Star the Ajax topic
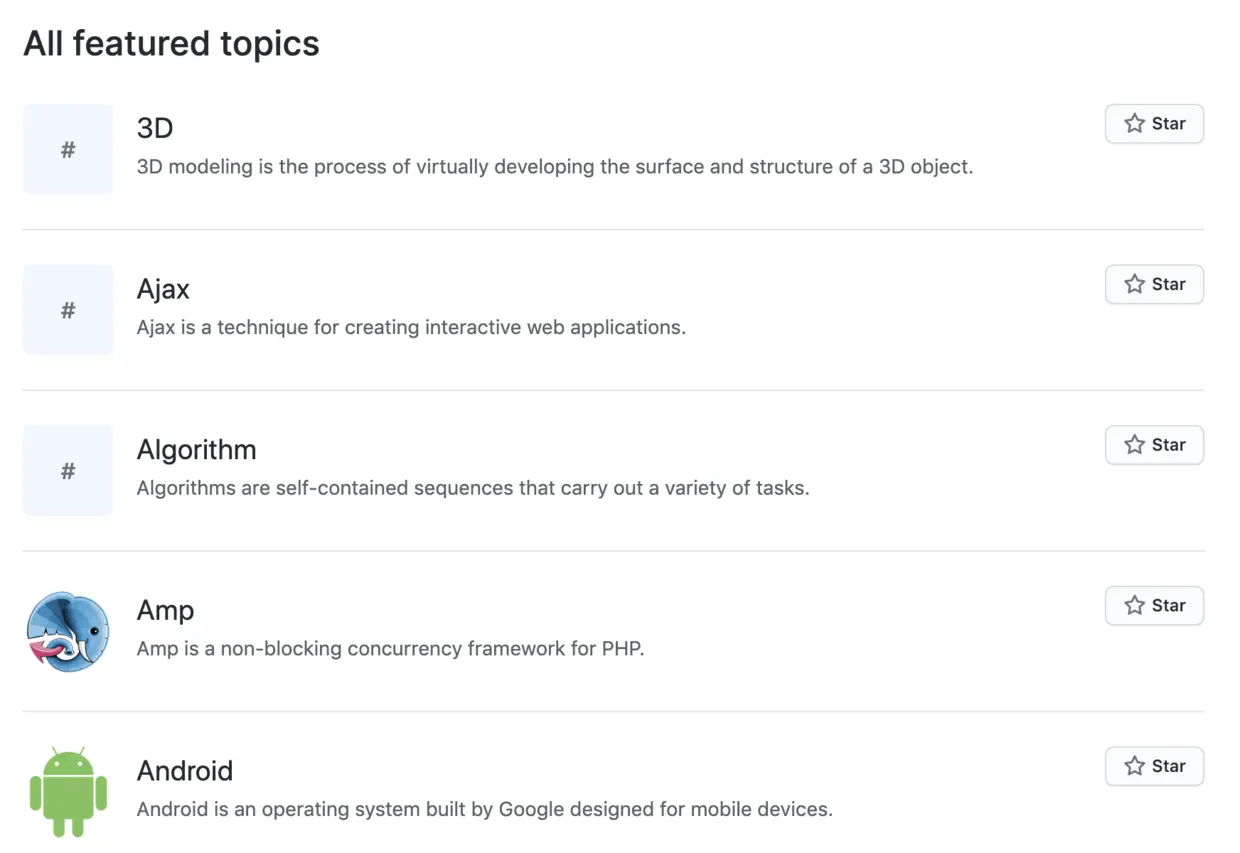Screen dimensions: 1240x853 tap(1154, 285)
